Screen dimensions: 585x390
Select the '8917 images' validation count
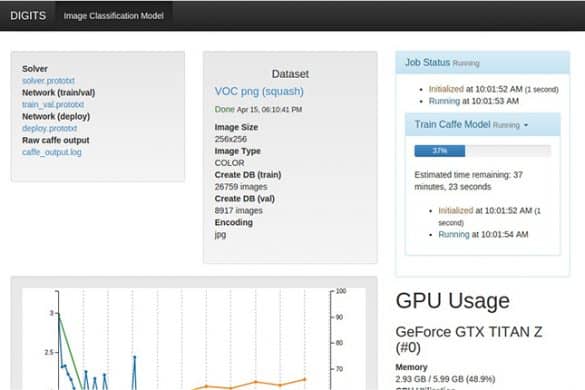[x=238, y=210]
